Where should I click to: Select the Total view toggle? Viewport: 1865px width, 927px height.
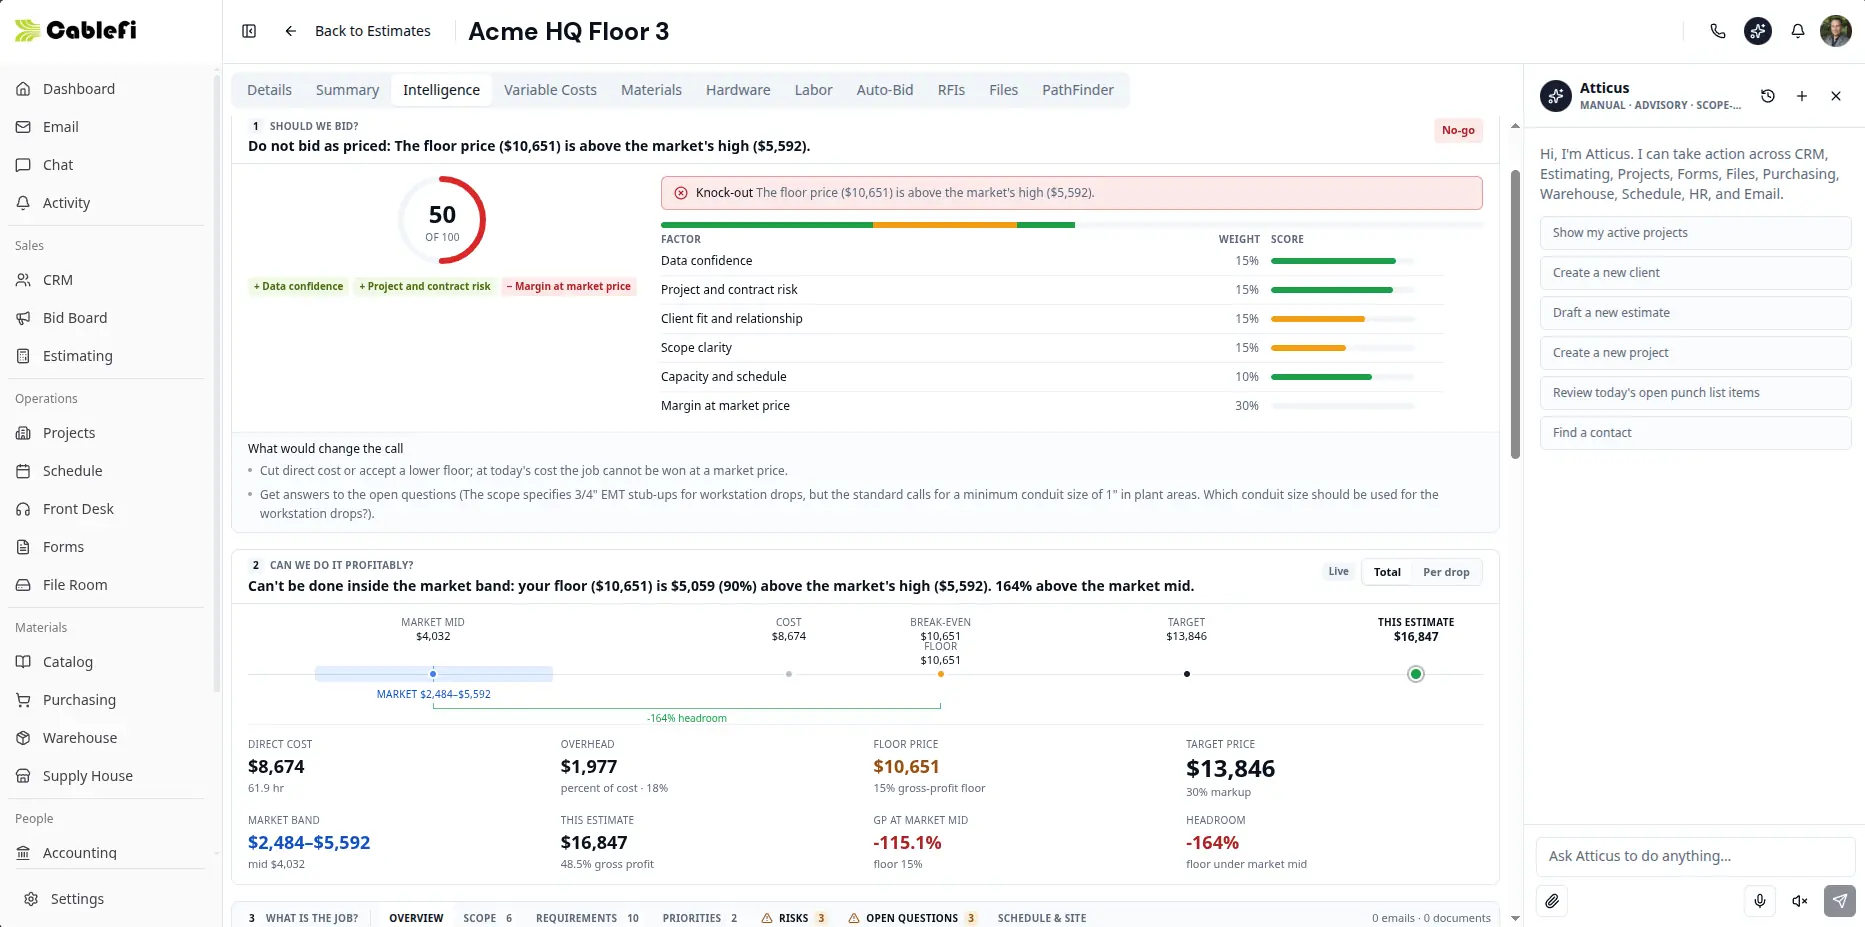point(1387,572)
